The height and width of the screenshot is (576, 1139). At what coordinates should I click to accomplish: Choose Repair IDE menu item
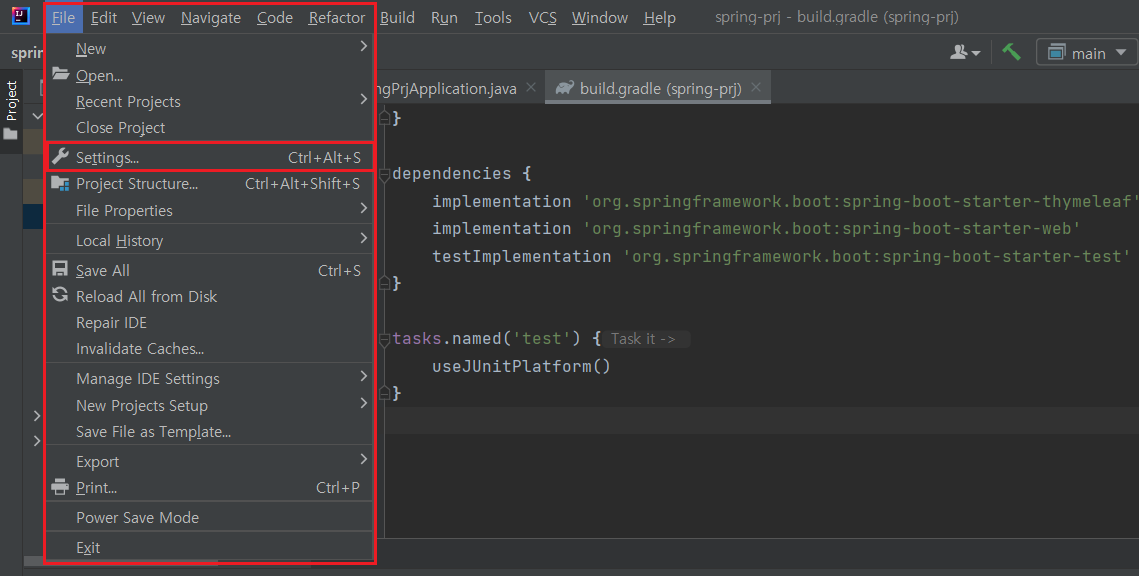point(209,323)
